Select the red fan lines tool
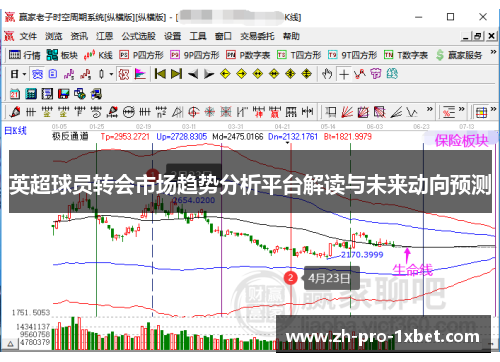 coord(347,112)
